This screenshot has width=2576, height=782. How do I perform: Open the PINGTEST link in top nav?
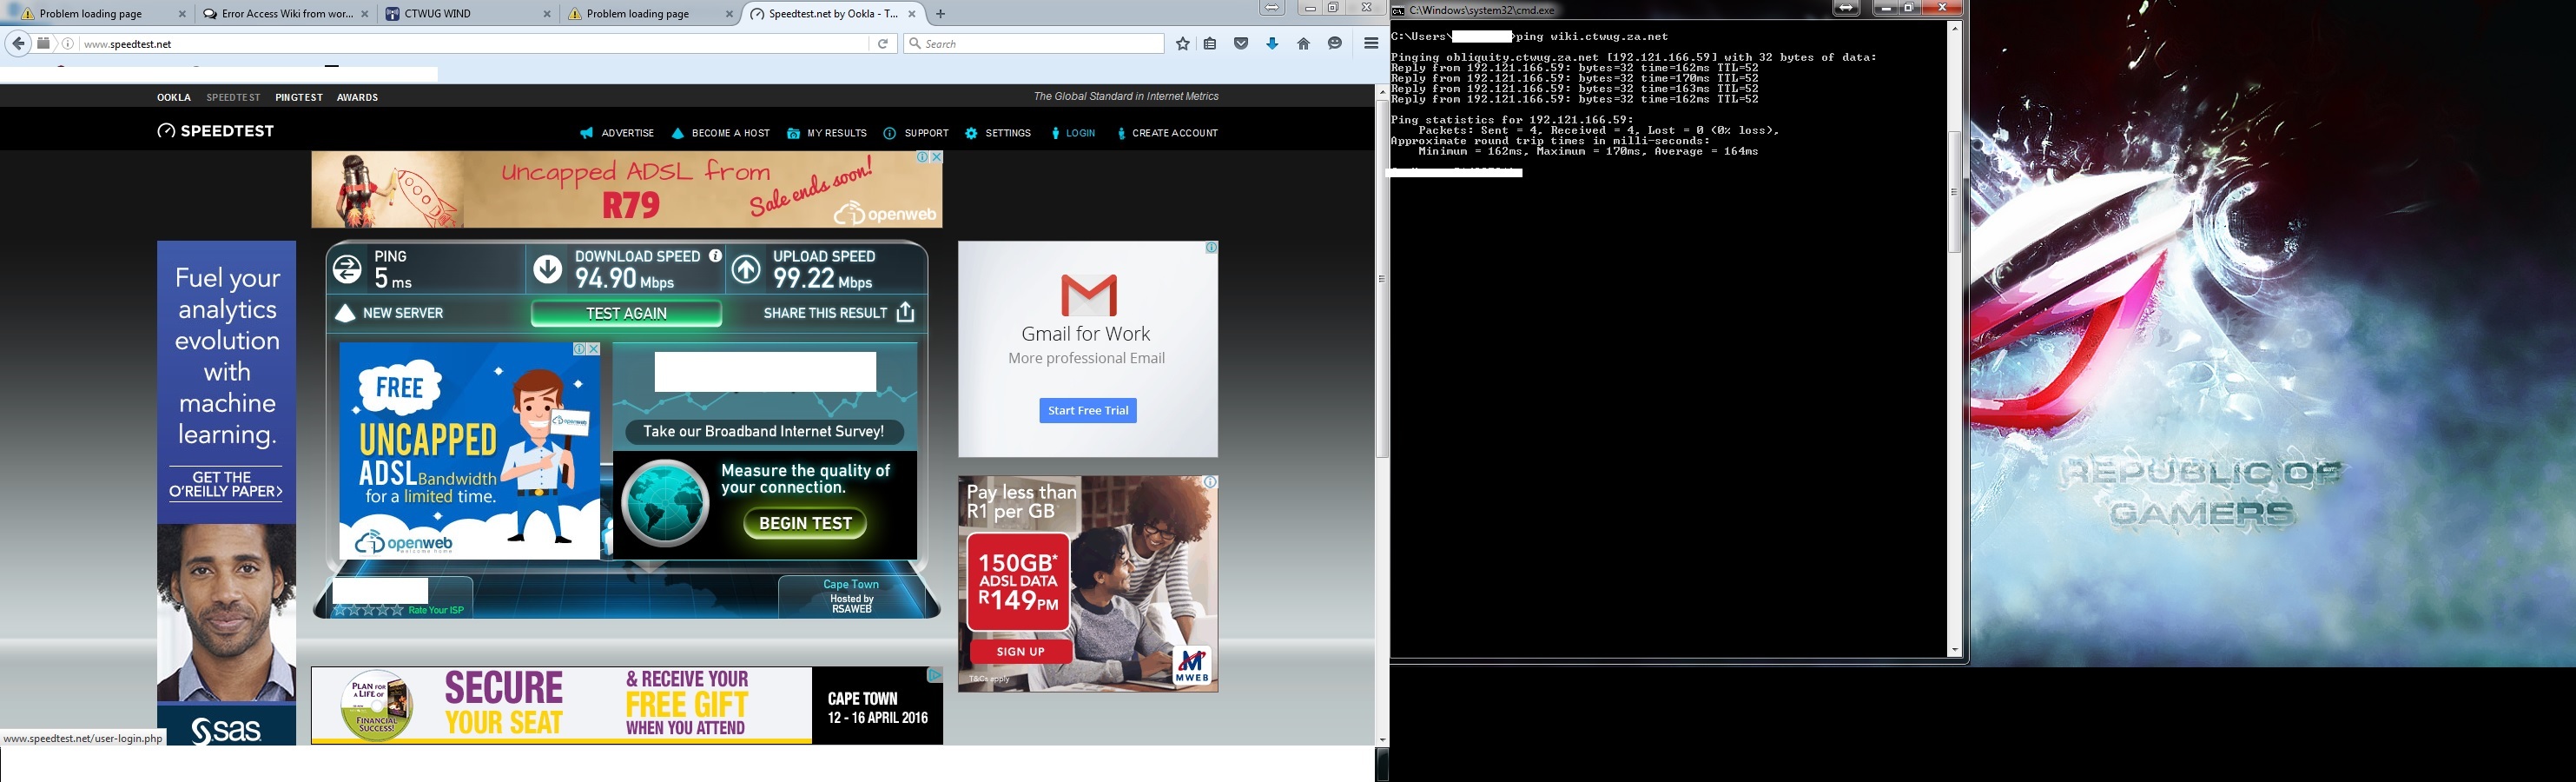coord(298,98)
